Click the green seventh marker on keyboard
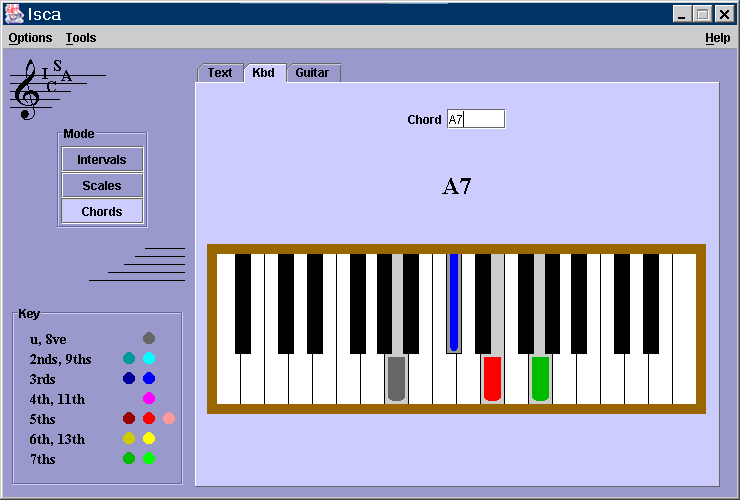This screenshot has width=740, height=500. (540, 377)
